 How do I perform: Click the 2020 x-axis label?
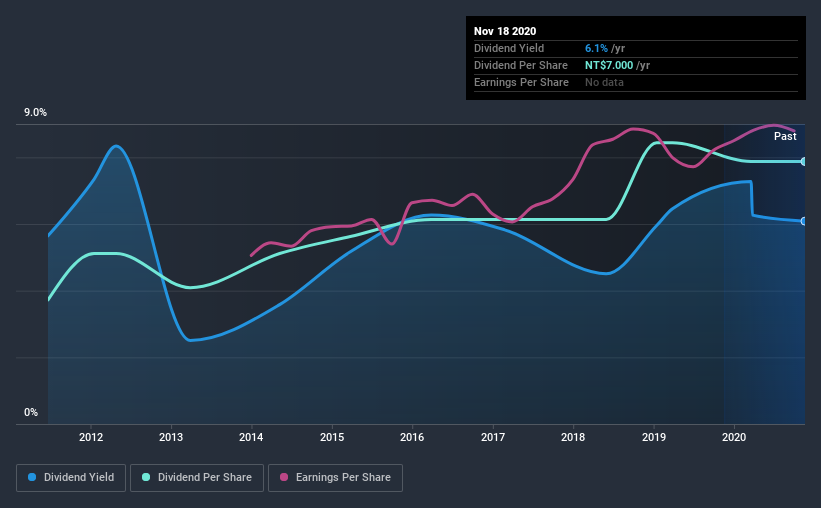[734, 437]
